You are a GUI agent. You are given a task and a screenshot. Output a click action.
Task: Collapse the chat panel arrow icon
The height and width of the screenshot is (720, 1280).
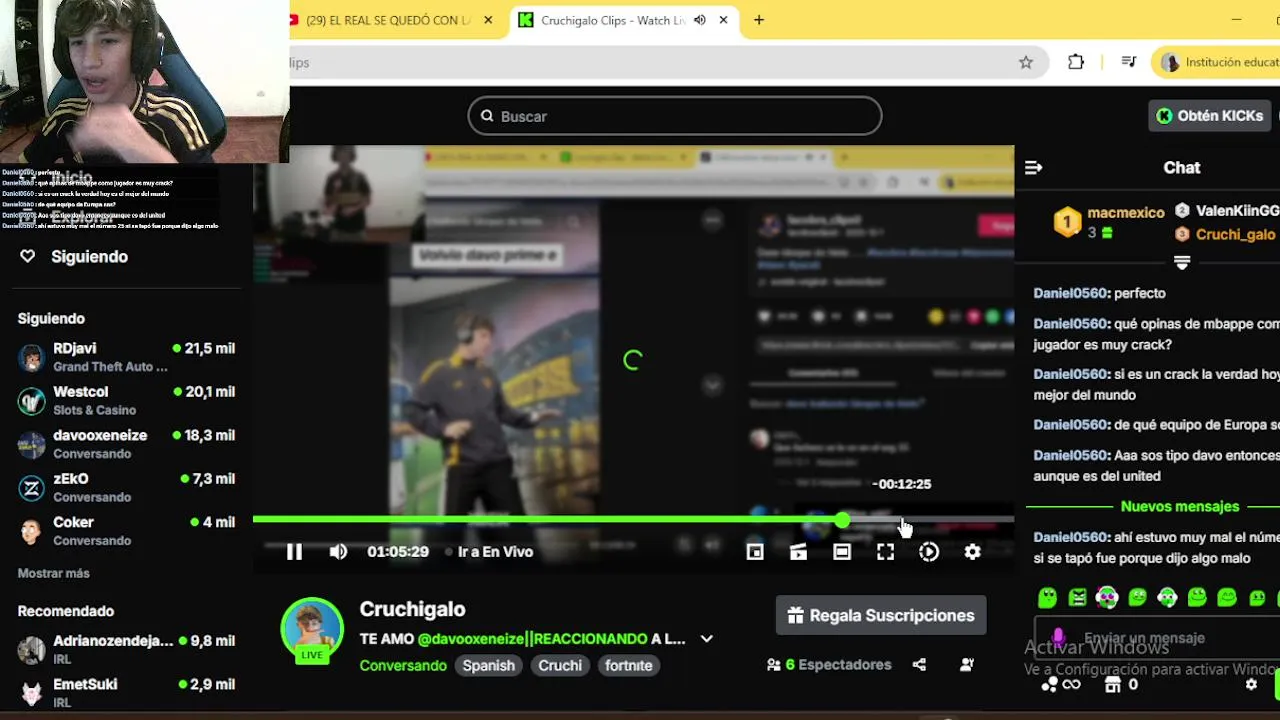pos(1033,168)
